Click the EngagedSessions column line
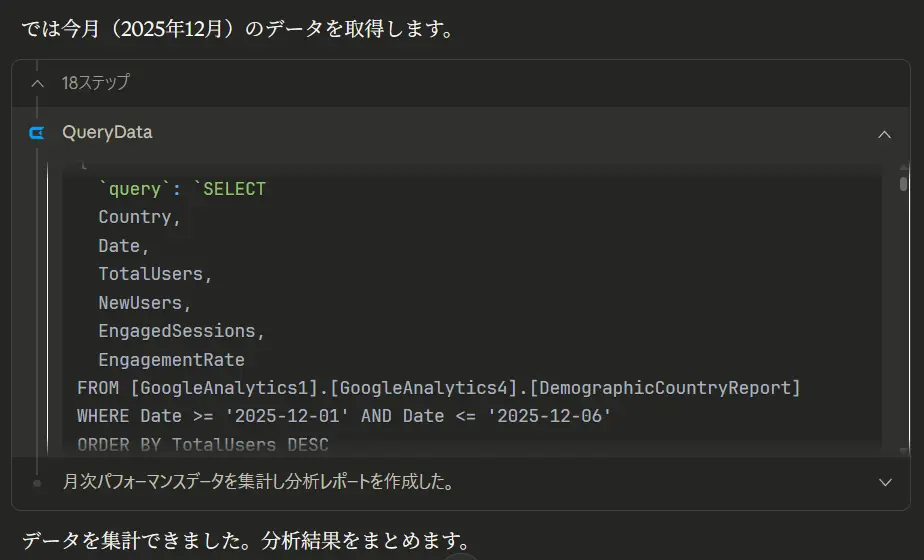 181,330
